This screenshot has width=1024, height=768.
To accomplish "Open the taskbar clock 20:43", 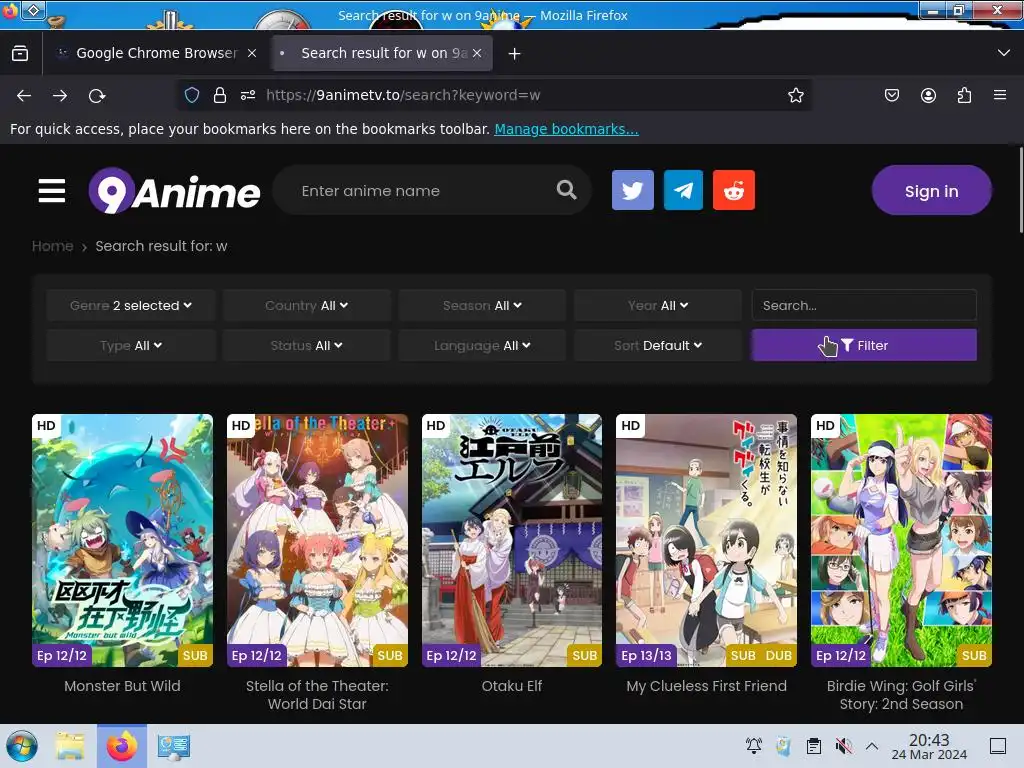I will click(929, 746).
